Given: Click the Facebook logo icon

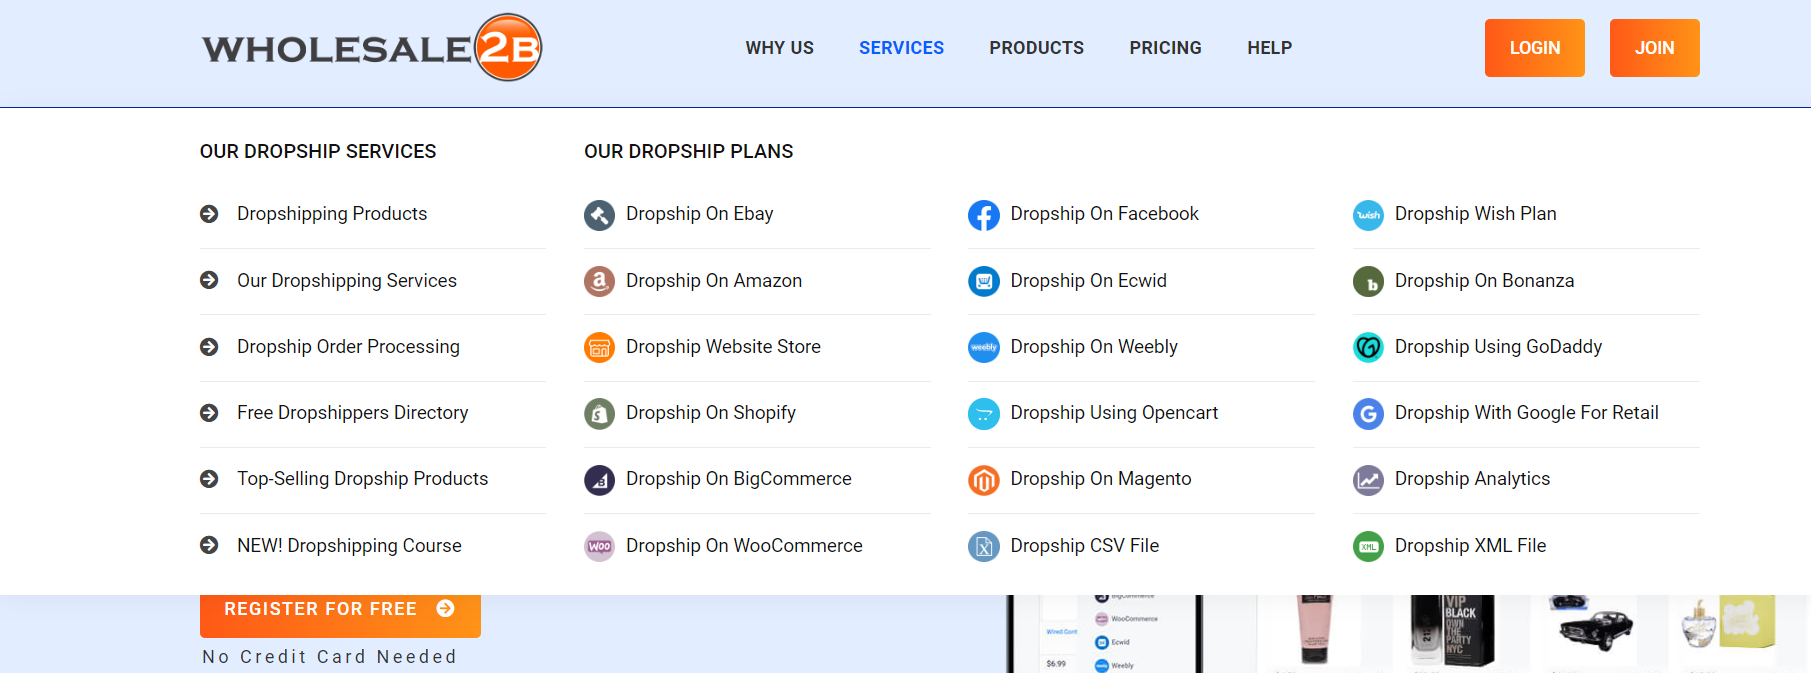Looking at the screenshot, I should (984, 215).
